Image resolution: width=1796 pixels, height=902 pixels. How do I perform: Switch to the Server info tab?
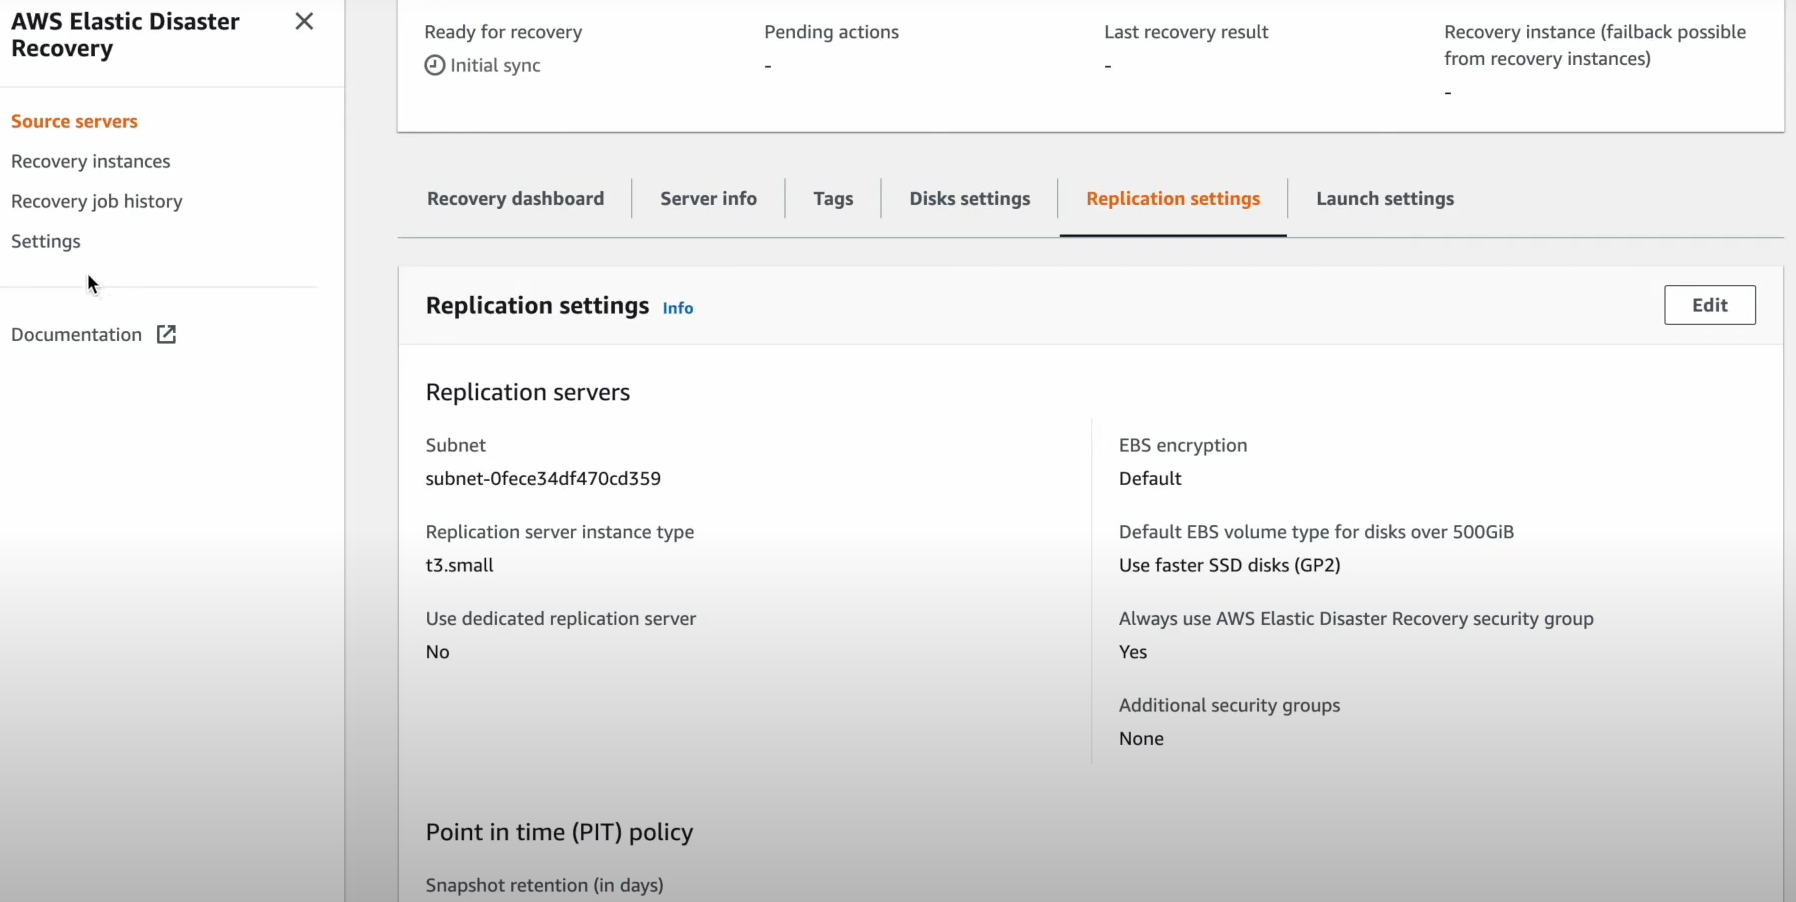[x=708, y=198]
